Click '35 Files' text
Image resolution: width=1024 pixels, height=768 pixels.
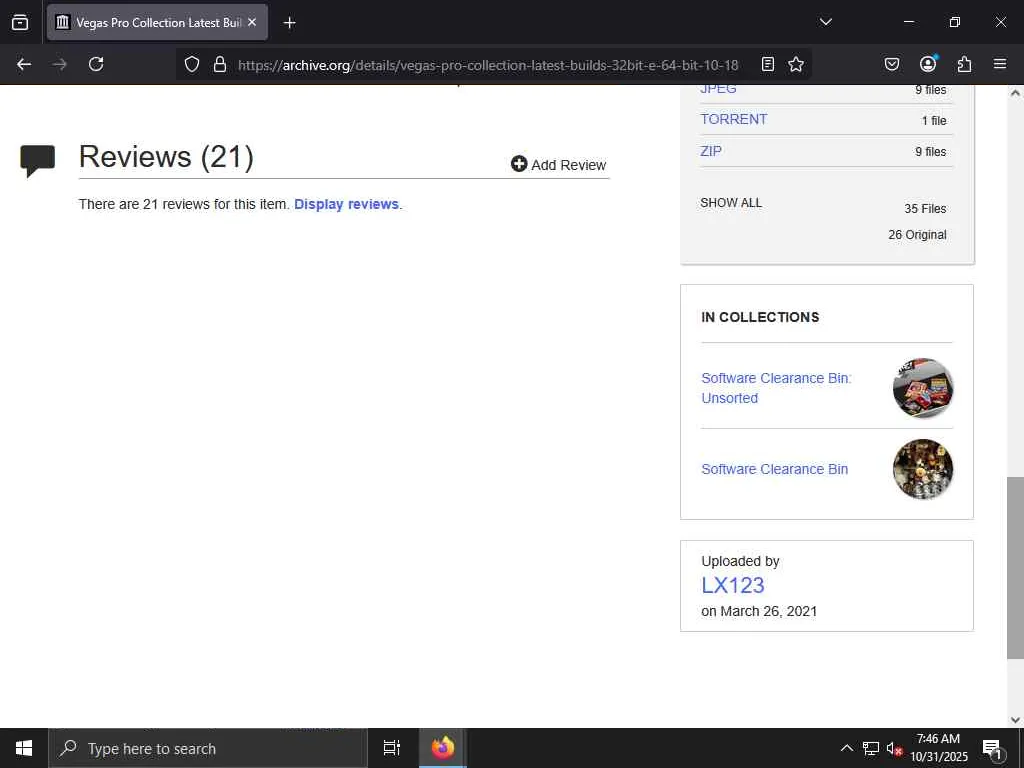pos(925,208)
